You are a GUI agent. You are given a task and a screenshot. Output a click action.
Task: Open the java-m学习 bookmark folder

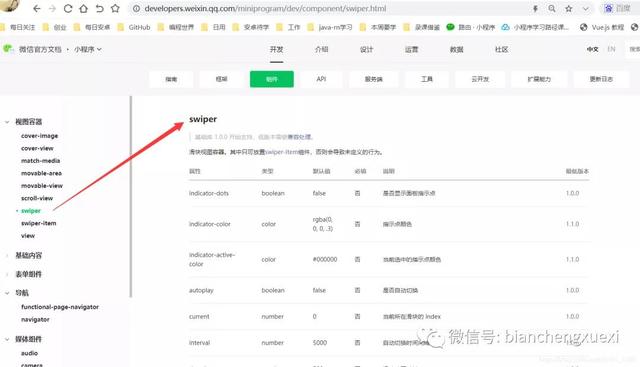330,27
